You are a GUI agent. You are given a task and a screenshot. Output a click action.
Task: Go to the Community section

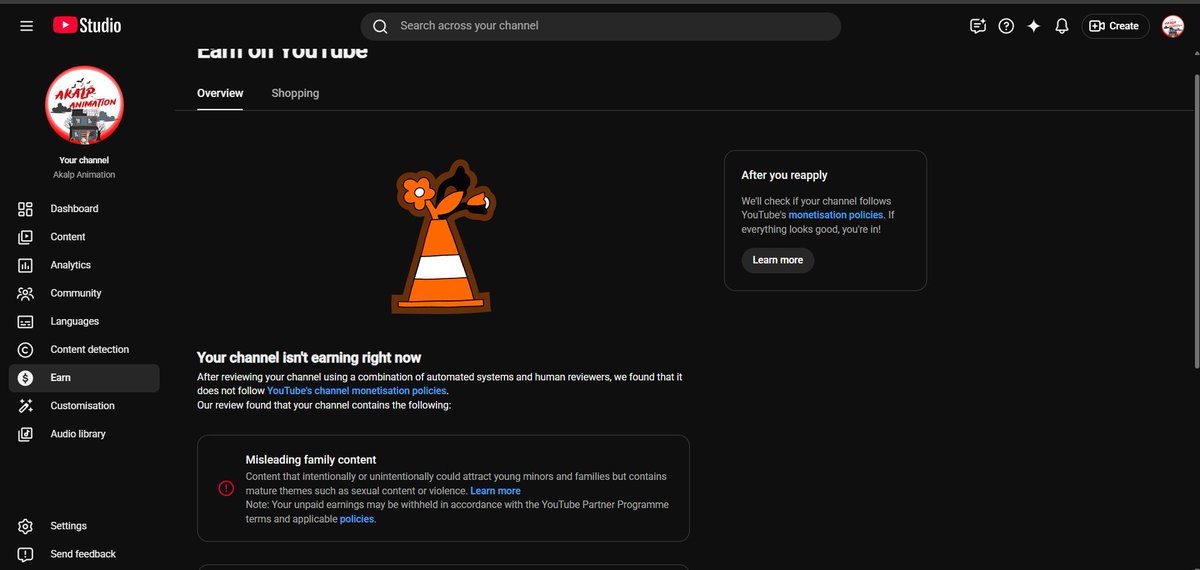(84, 293)
